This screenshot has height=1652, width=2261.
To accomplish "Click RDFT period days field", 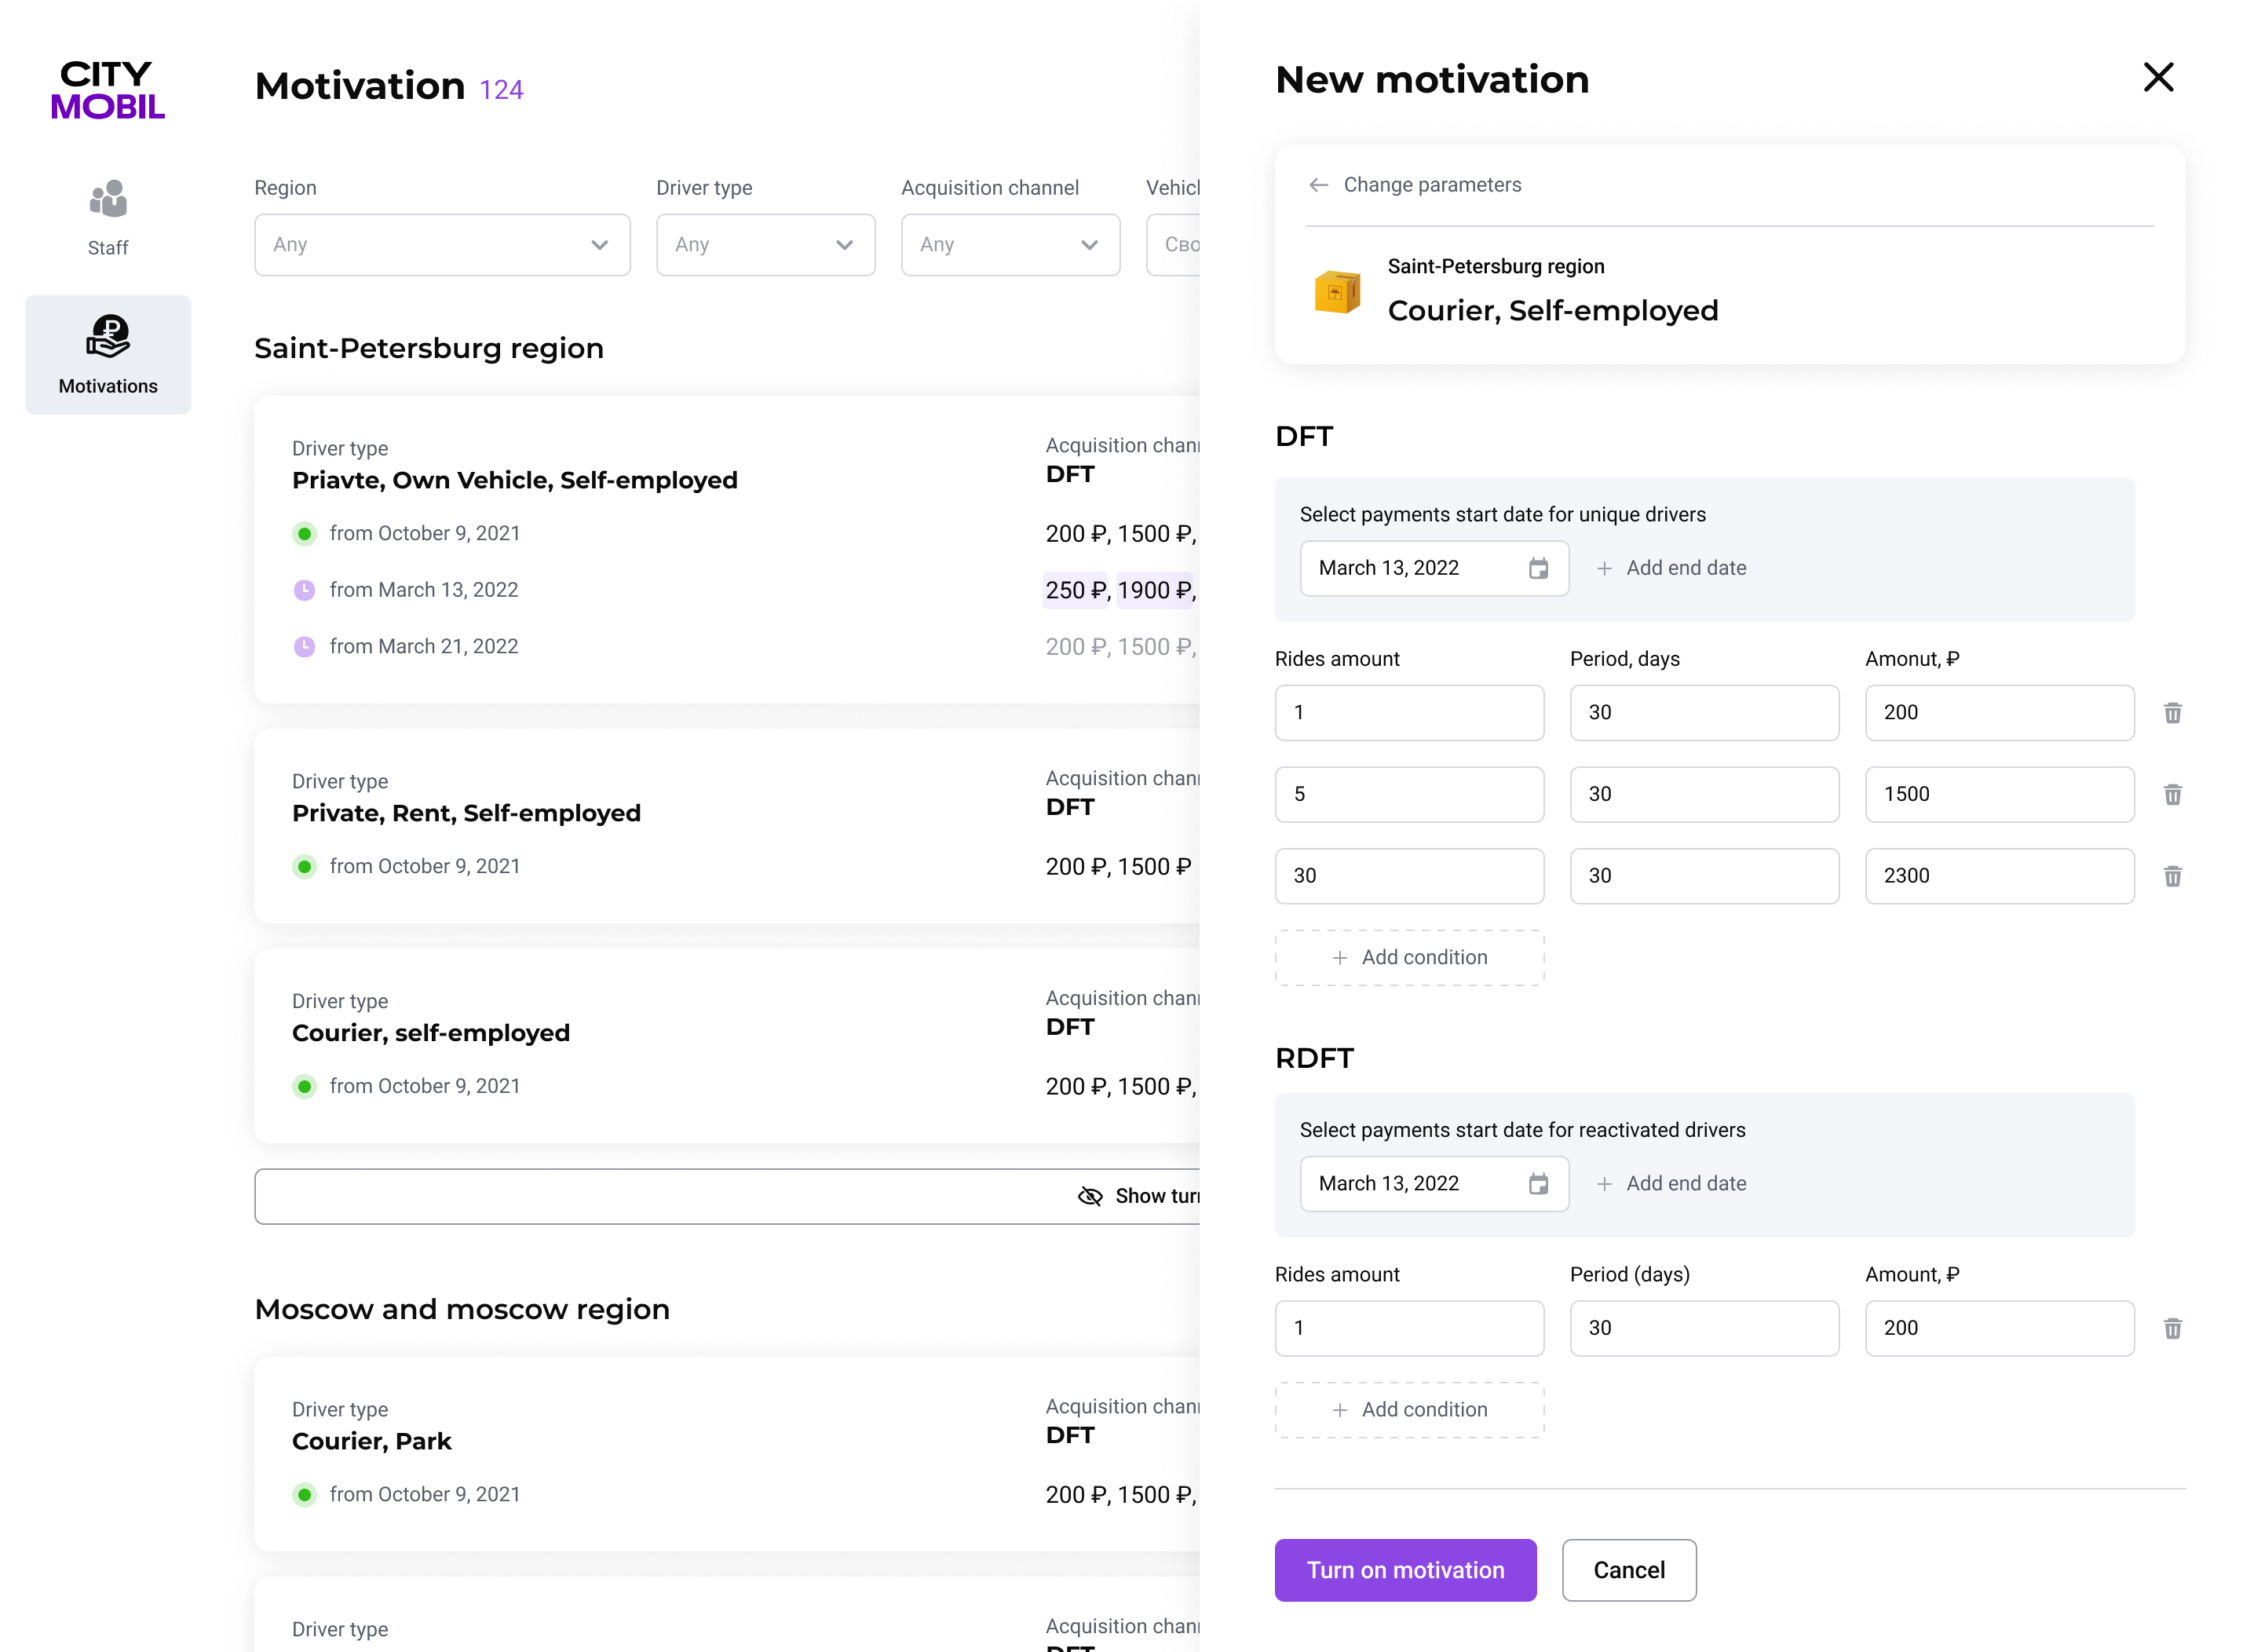I will click(x=1704, y=1328).
